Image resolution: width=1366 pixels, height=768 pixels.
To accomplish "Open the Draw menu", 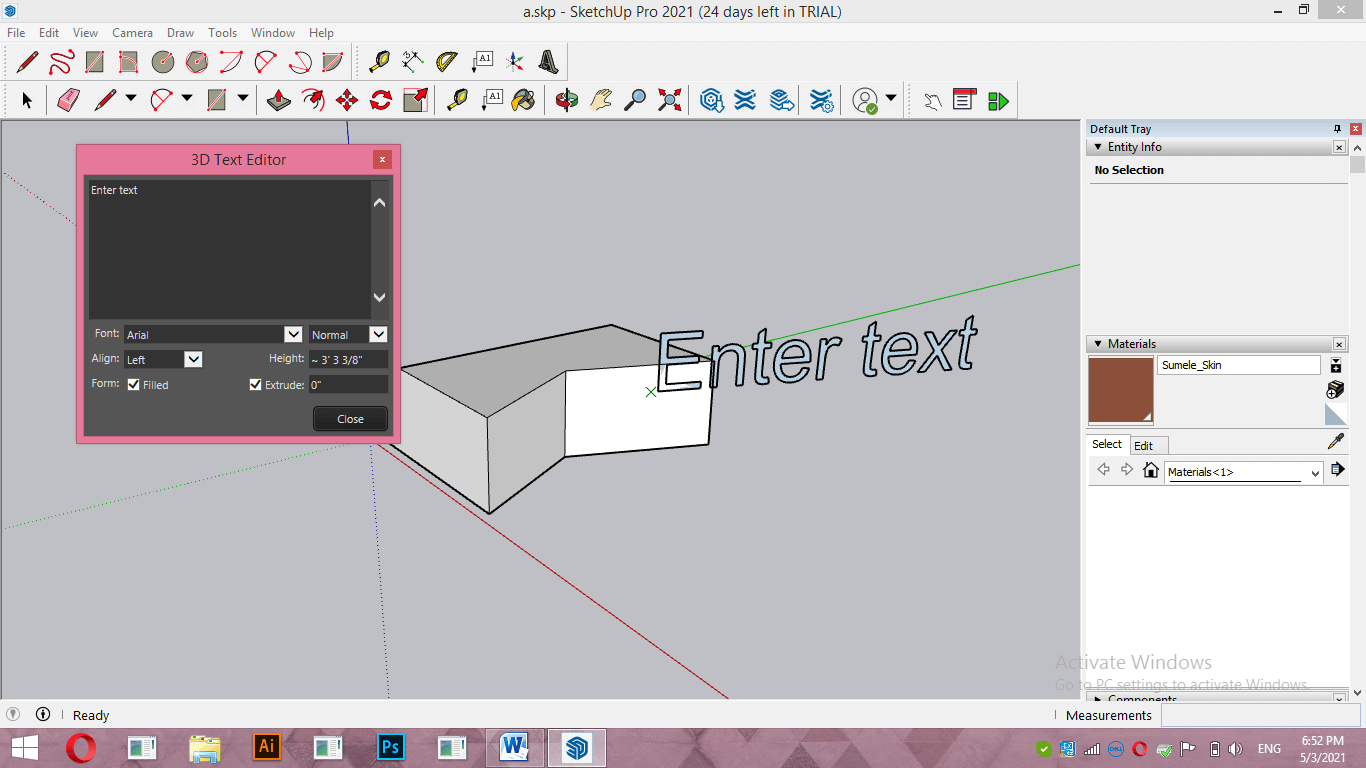I will [x=180, y=33].
